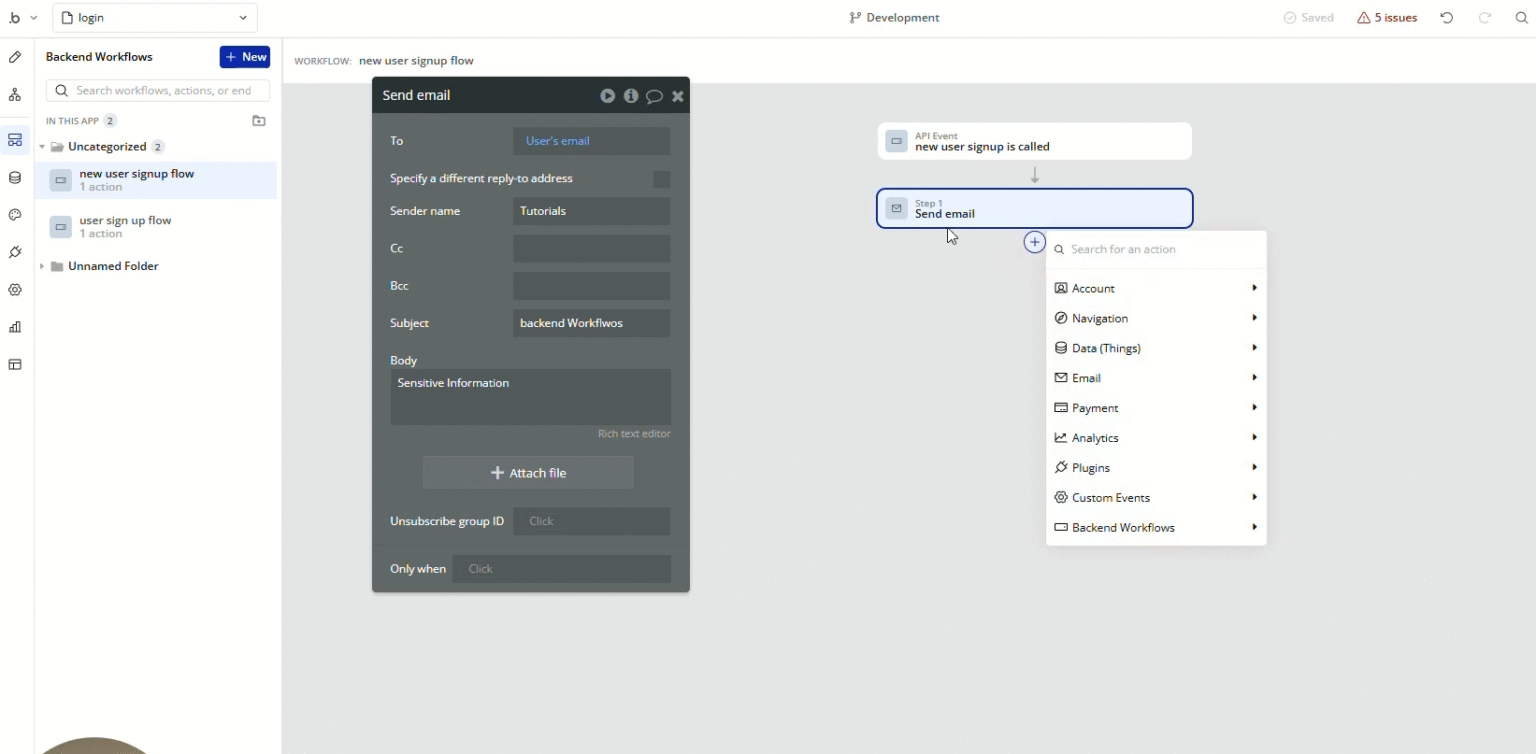Undo the last change
This screenshot has height=754, width=1536.
click(x=1447, y=17)
